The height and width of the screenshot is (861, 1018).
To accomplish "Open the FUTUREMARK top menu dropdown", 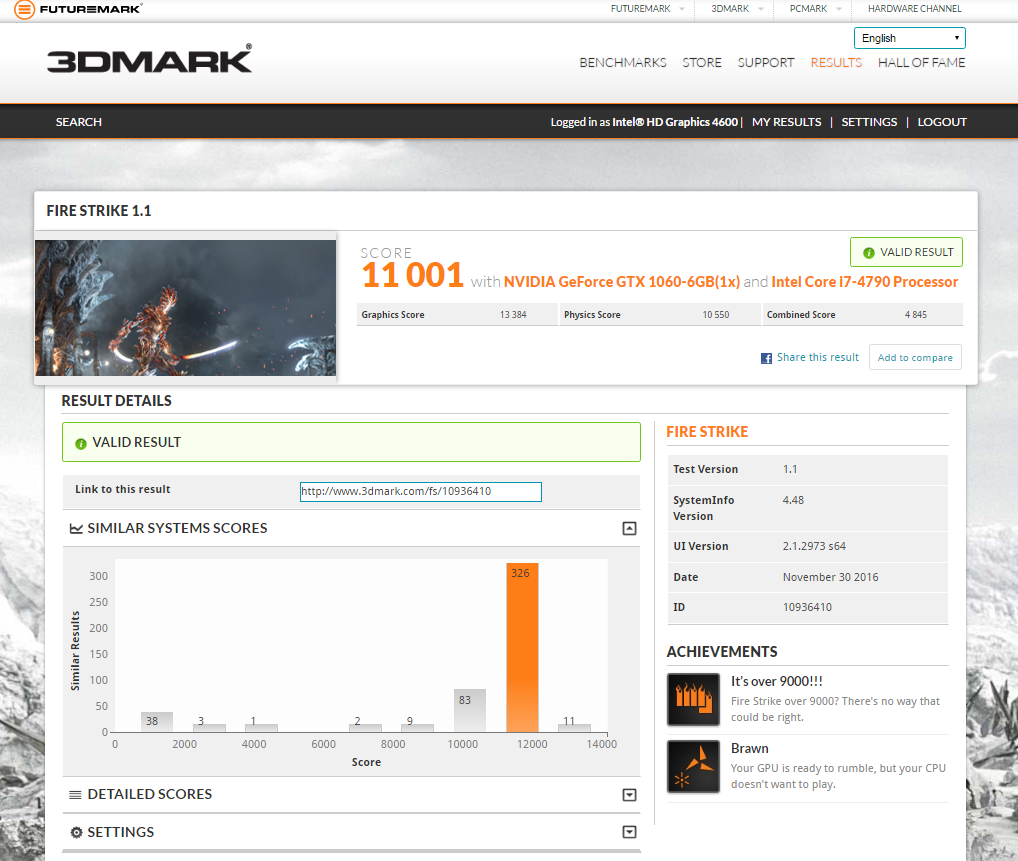I will tap(647, 8).
